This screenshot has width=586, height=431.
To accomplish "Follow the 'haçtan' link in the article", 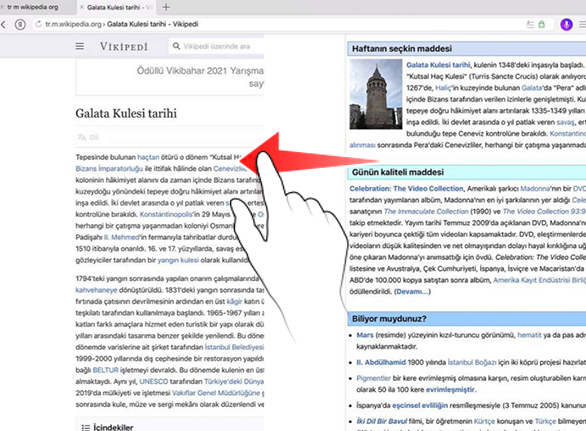I will [148, 157].
